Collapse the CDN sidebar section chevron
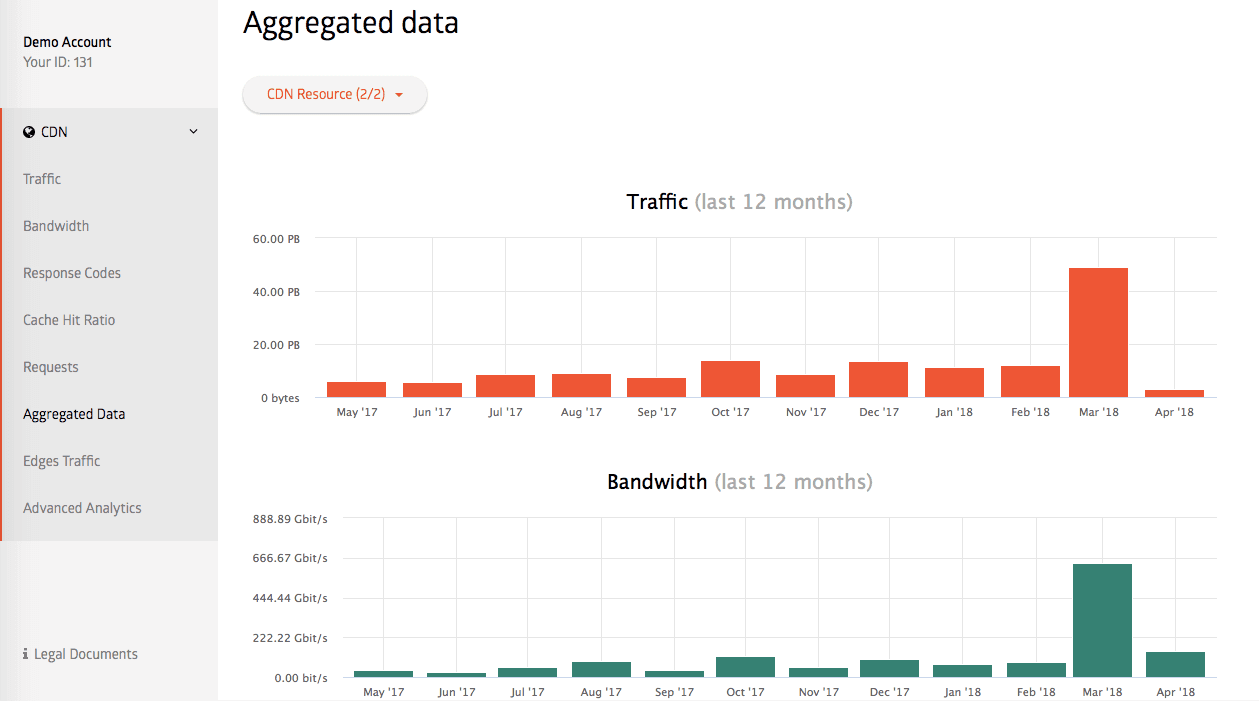The image size is (1259, 701). (x=194, y=132)
